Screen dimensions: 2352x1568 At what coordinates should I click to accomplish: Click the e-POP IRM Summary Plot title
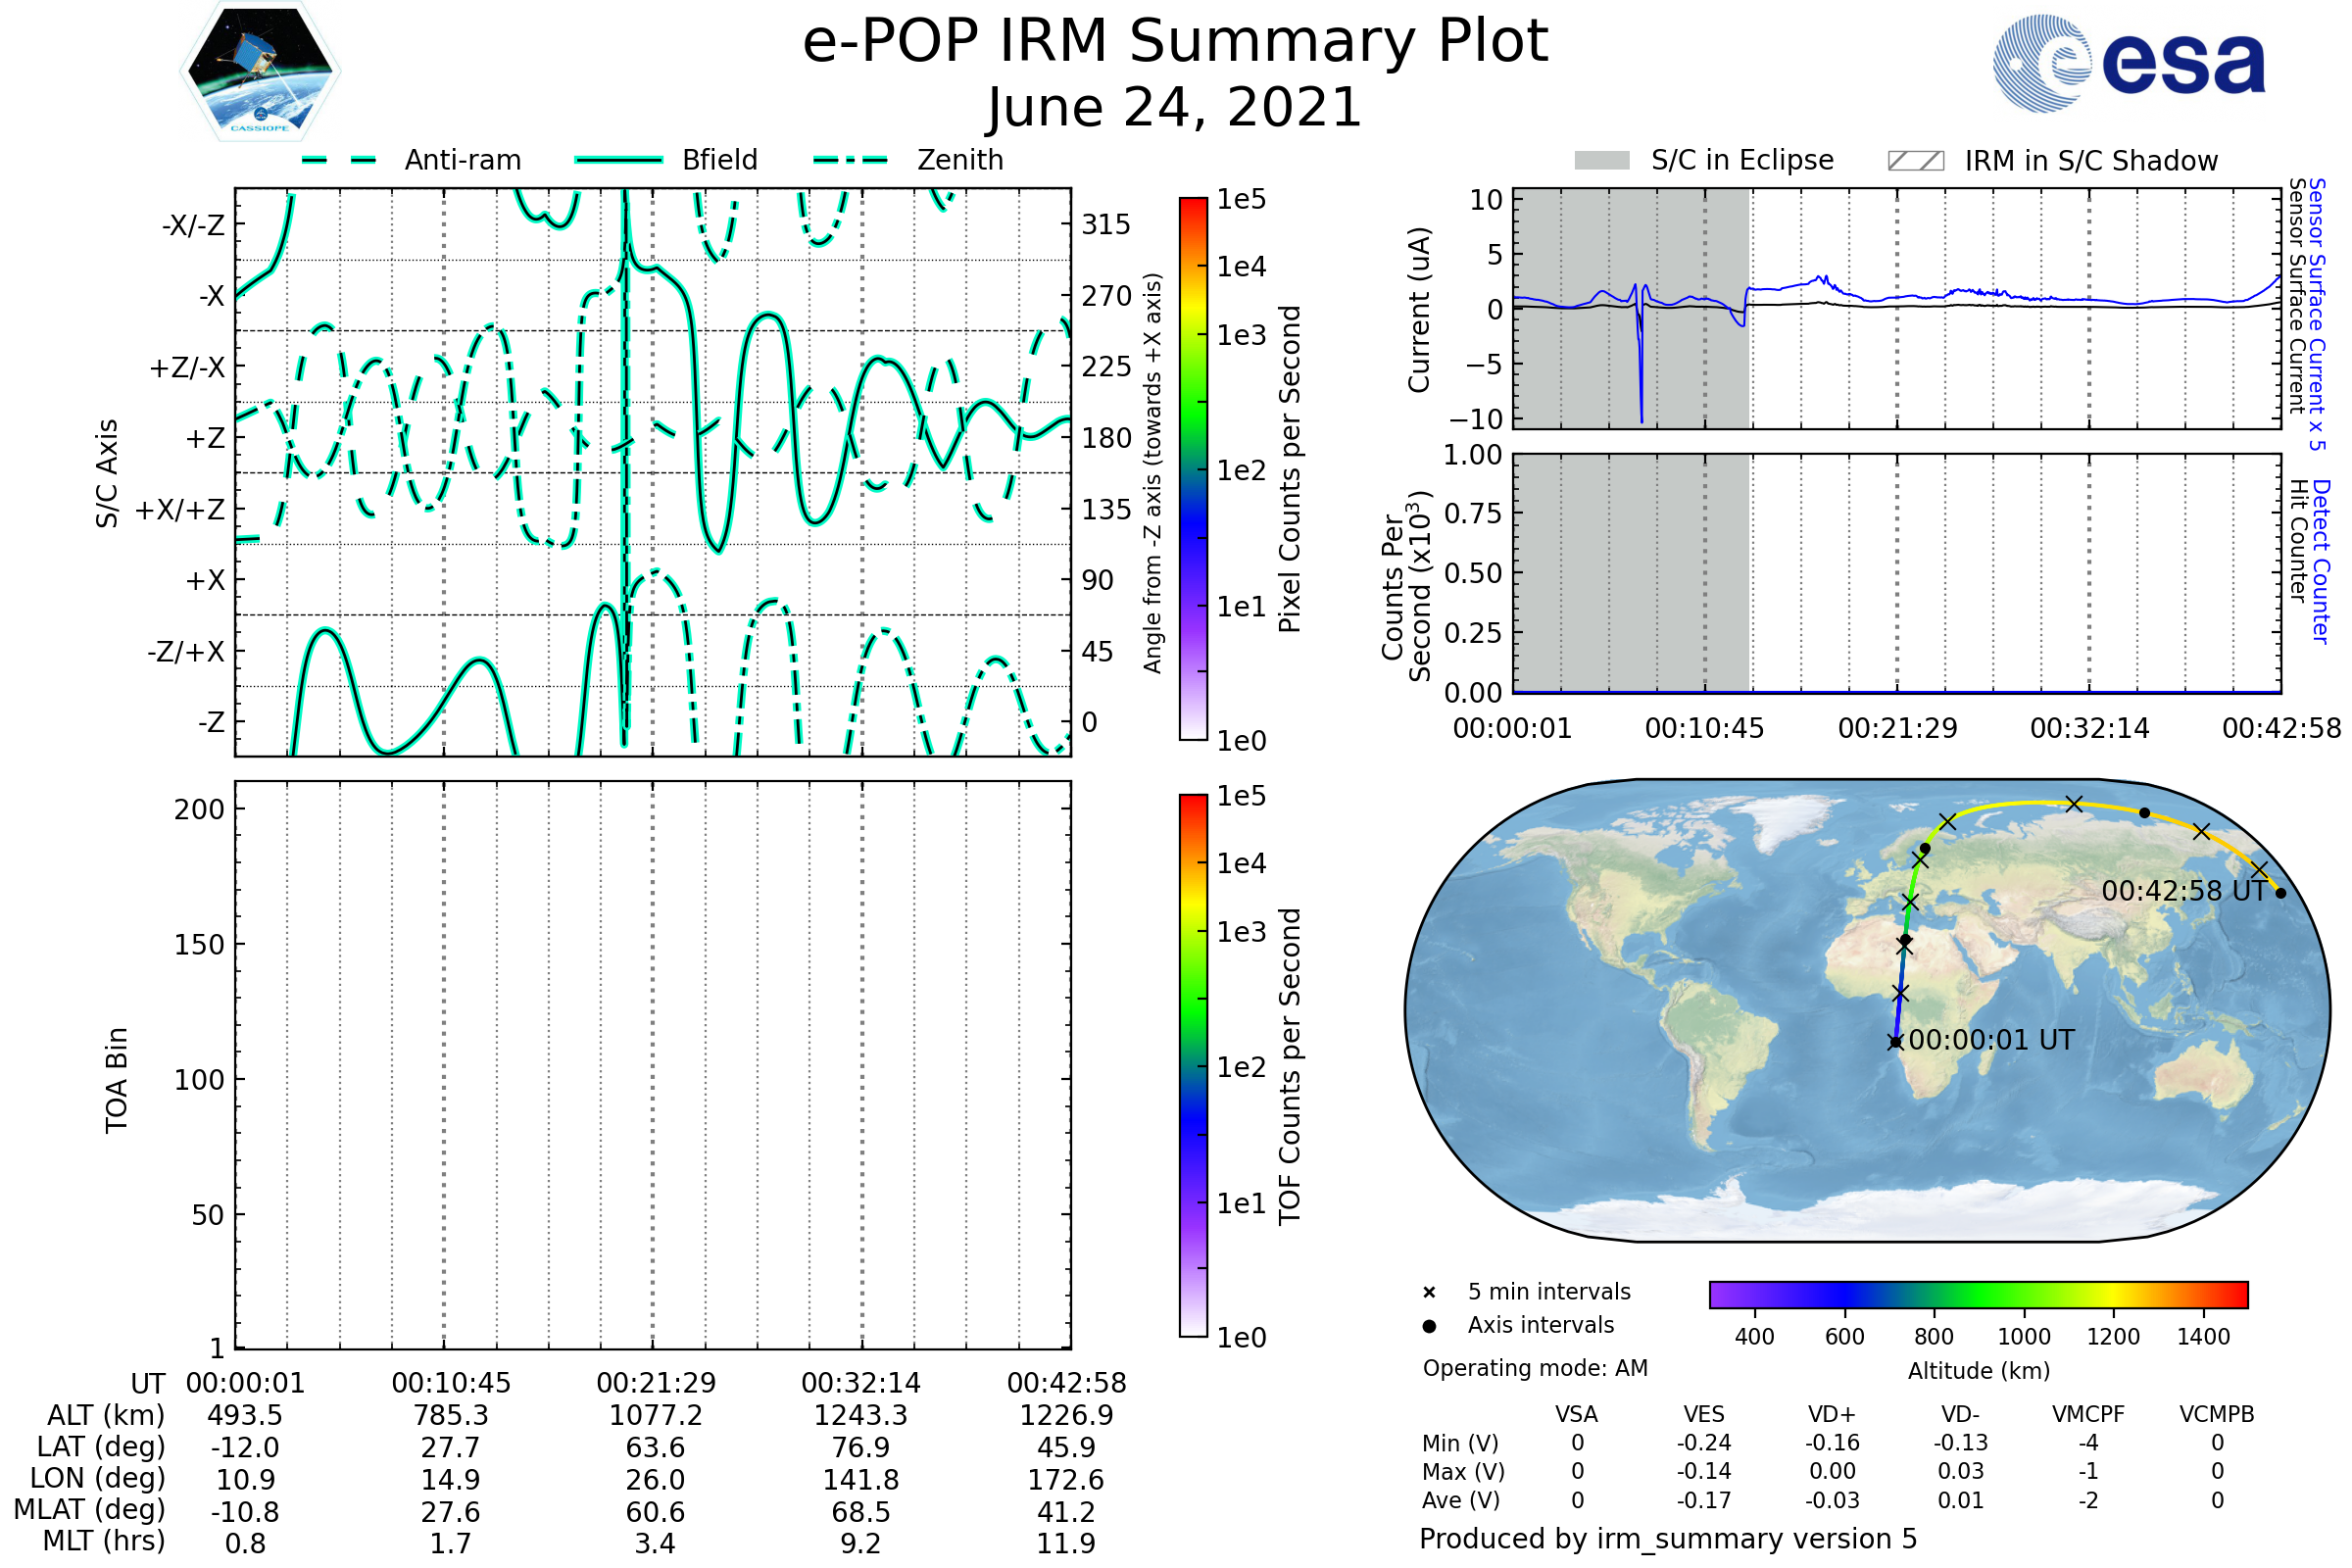1175,42
